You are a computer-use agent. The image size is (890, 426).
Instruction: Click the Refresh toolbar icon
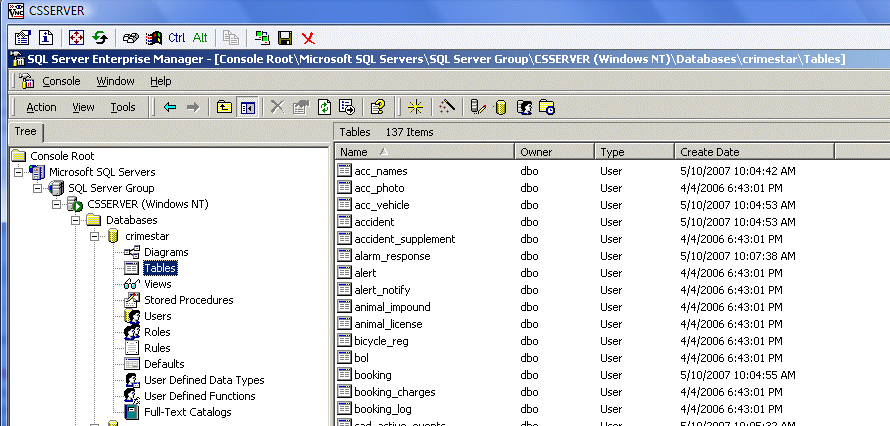324,107
